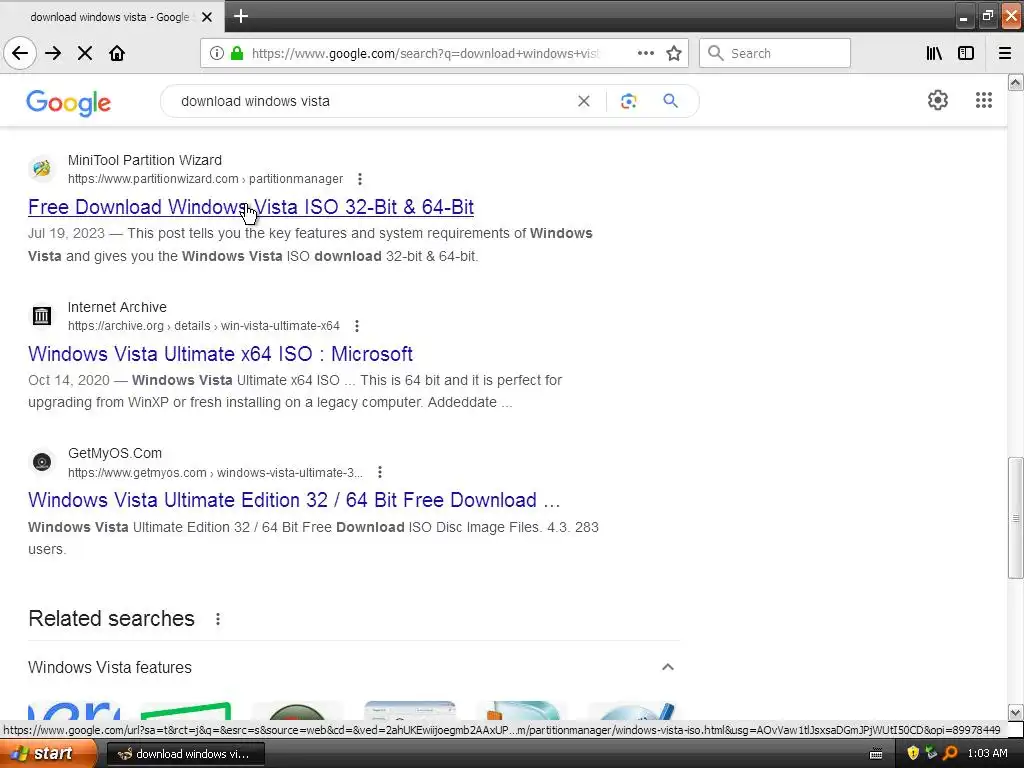Open options for the Internet Archive result
Viewport: 1024px width, 768px height.
(357, 326)
